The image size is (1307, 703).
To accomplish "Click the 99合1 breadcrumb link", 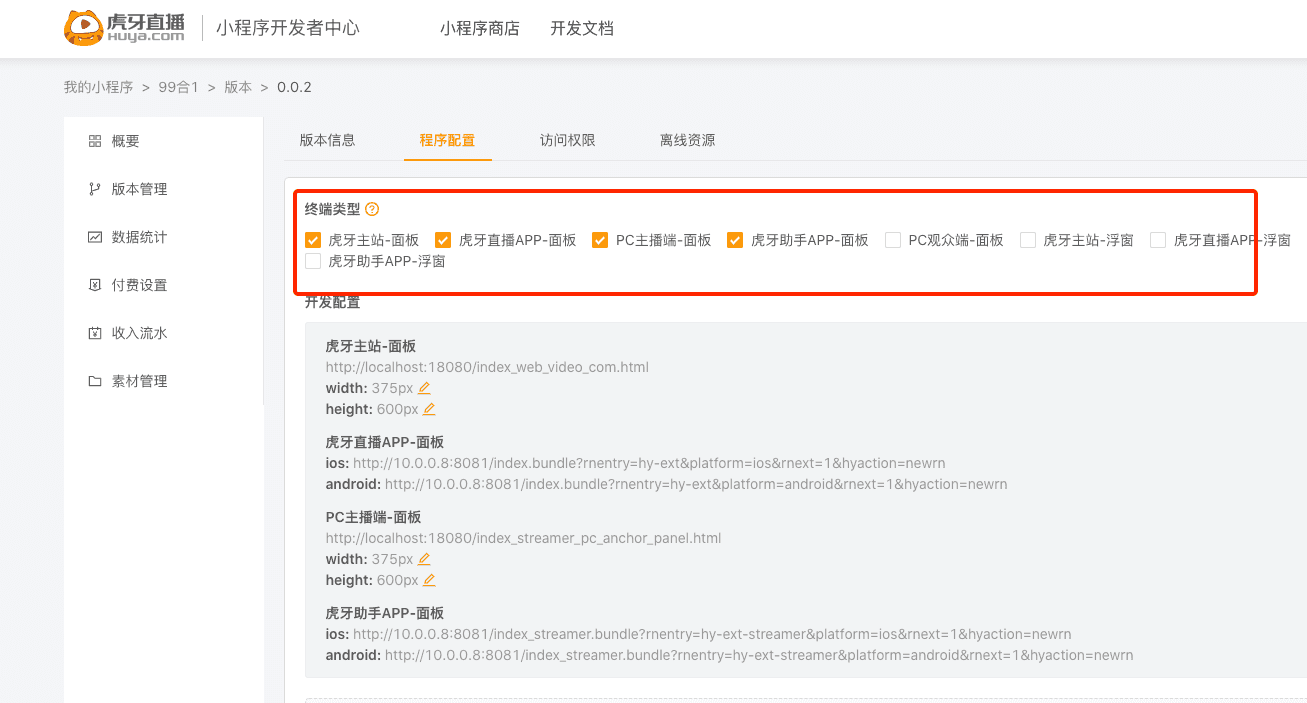I will pyautogui.click(x=179, y=87).
